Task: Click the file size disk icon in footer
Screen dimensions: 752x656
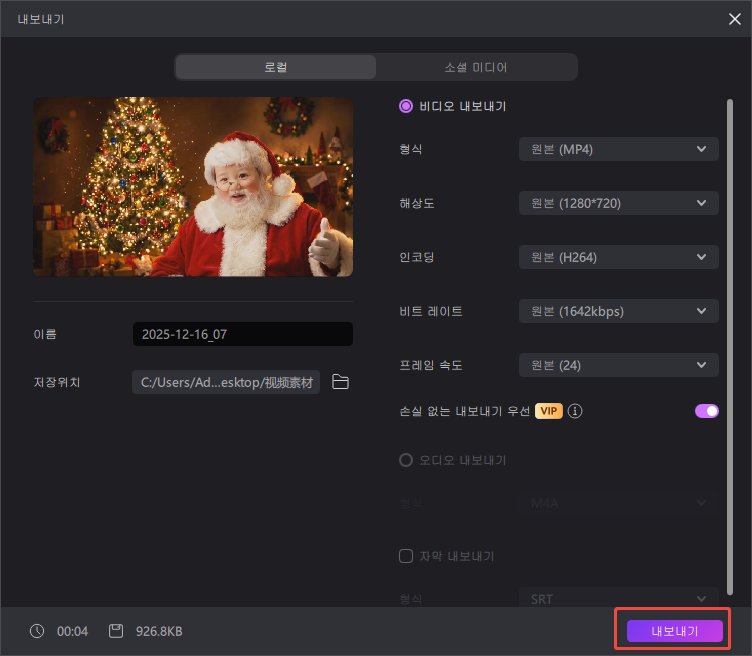Action: (x=116, y=631)
